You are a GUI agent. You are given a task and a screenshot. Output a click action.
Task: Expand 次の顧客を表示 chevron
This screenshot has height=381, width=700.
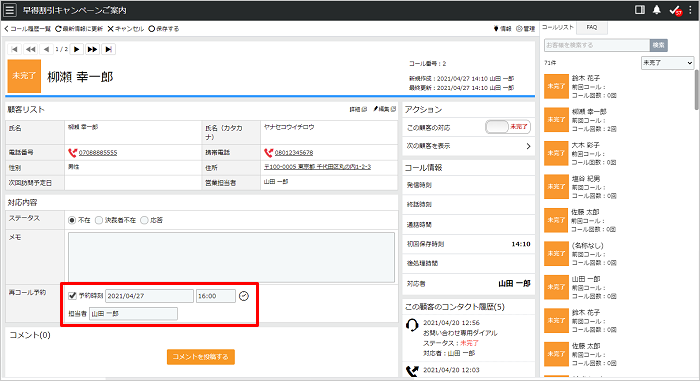(529, 146)
